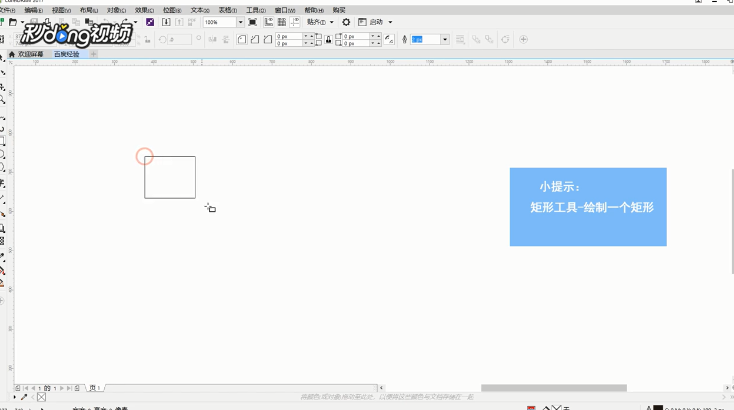This screenshot has width=734, height=410.
Task: Click the horizontal scrollbar left arrow
Action: pyautogui.click(x=382, y=388)
